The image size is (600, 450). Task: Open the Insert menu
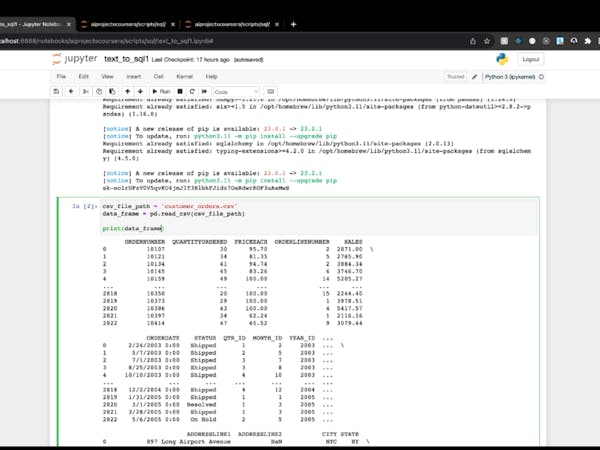(134, 77)
